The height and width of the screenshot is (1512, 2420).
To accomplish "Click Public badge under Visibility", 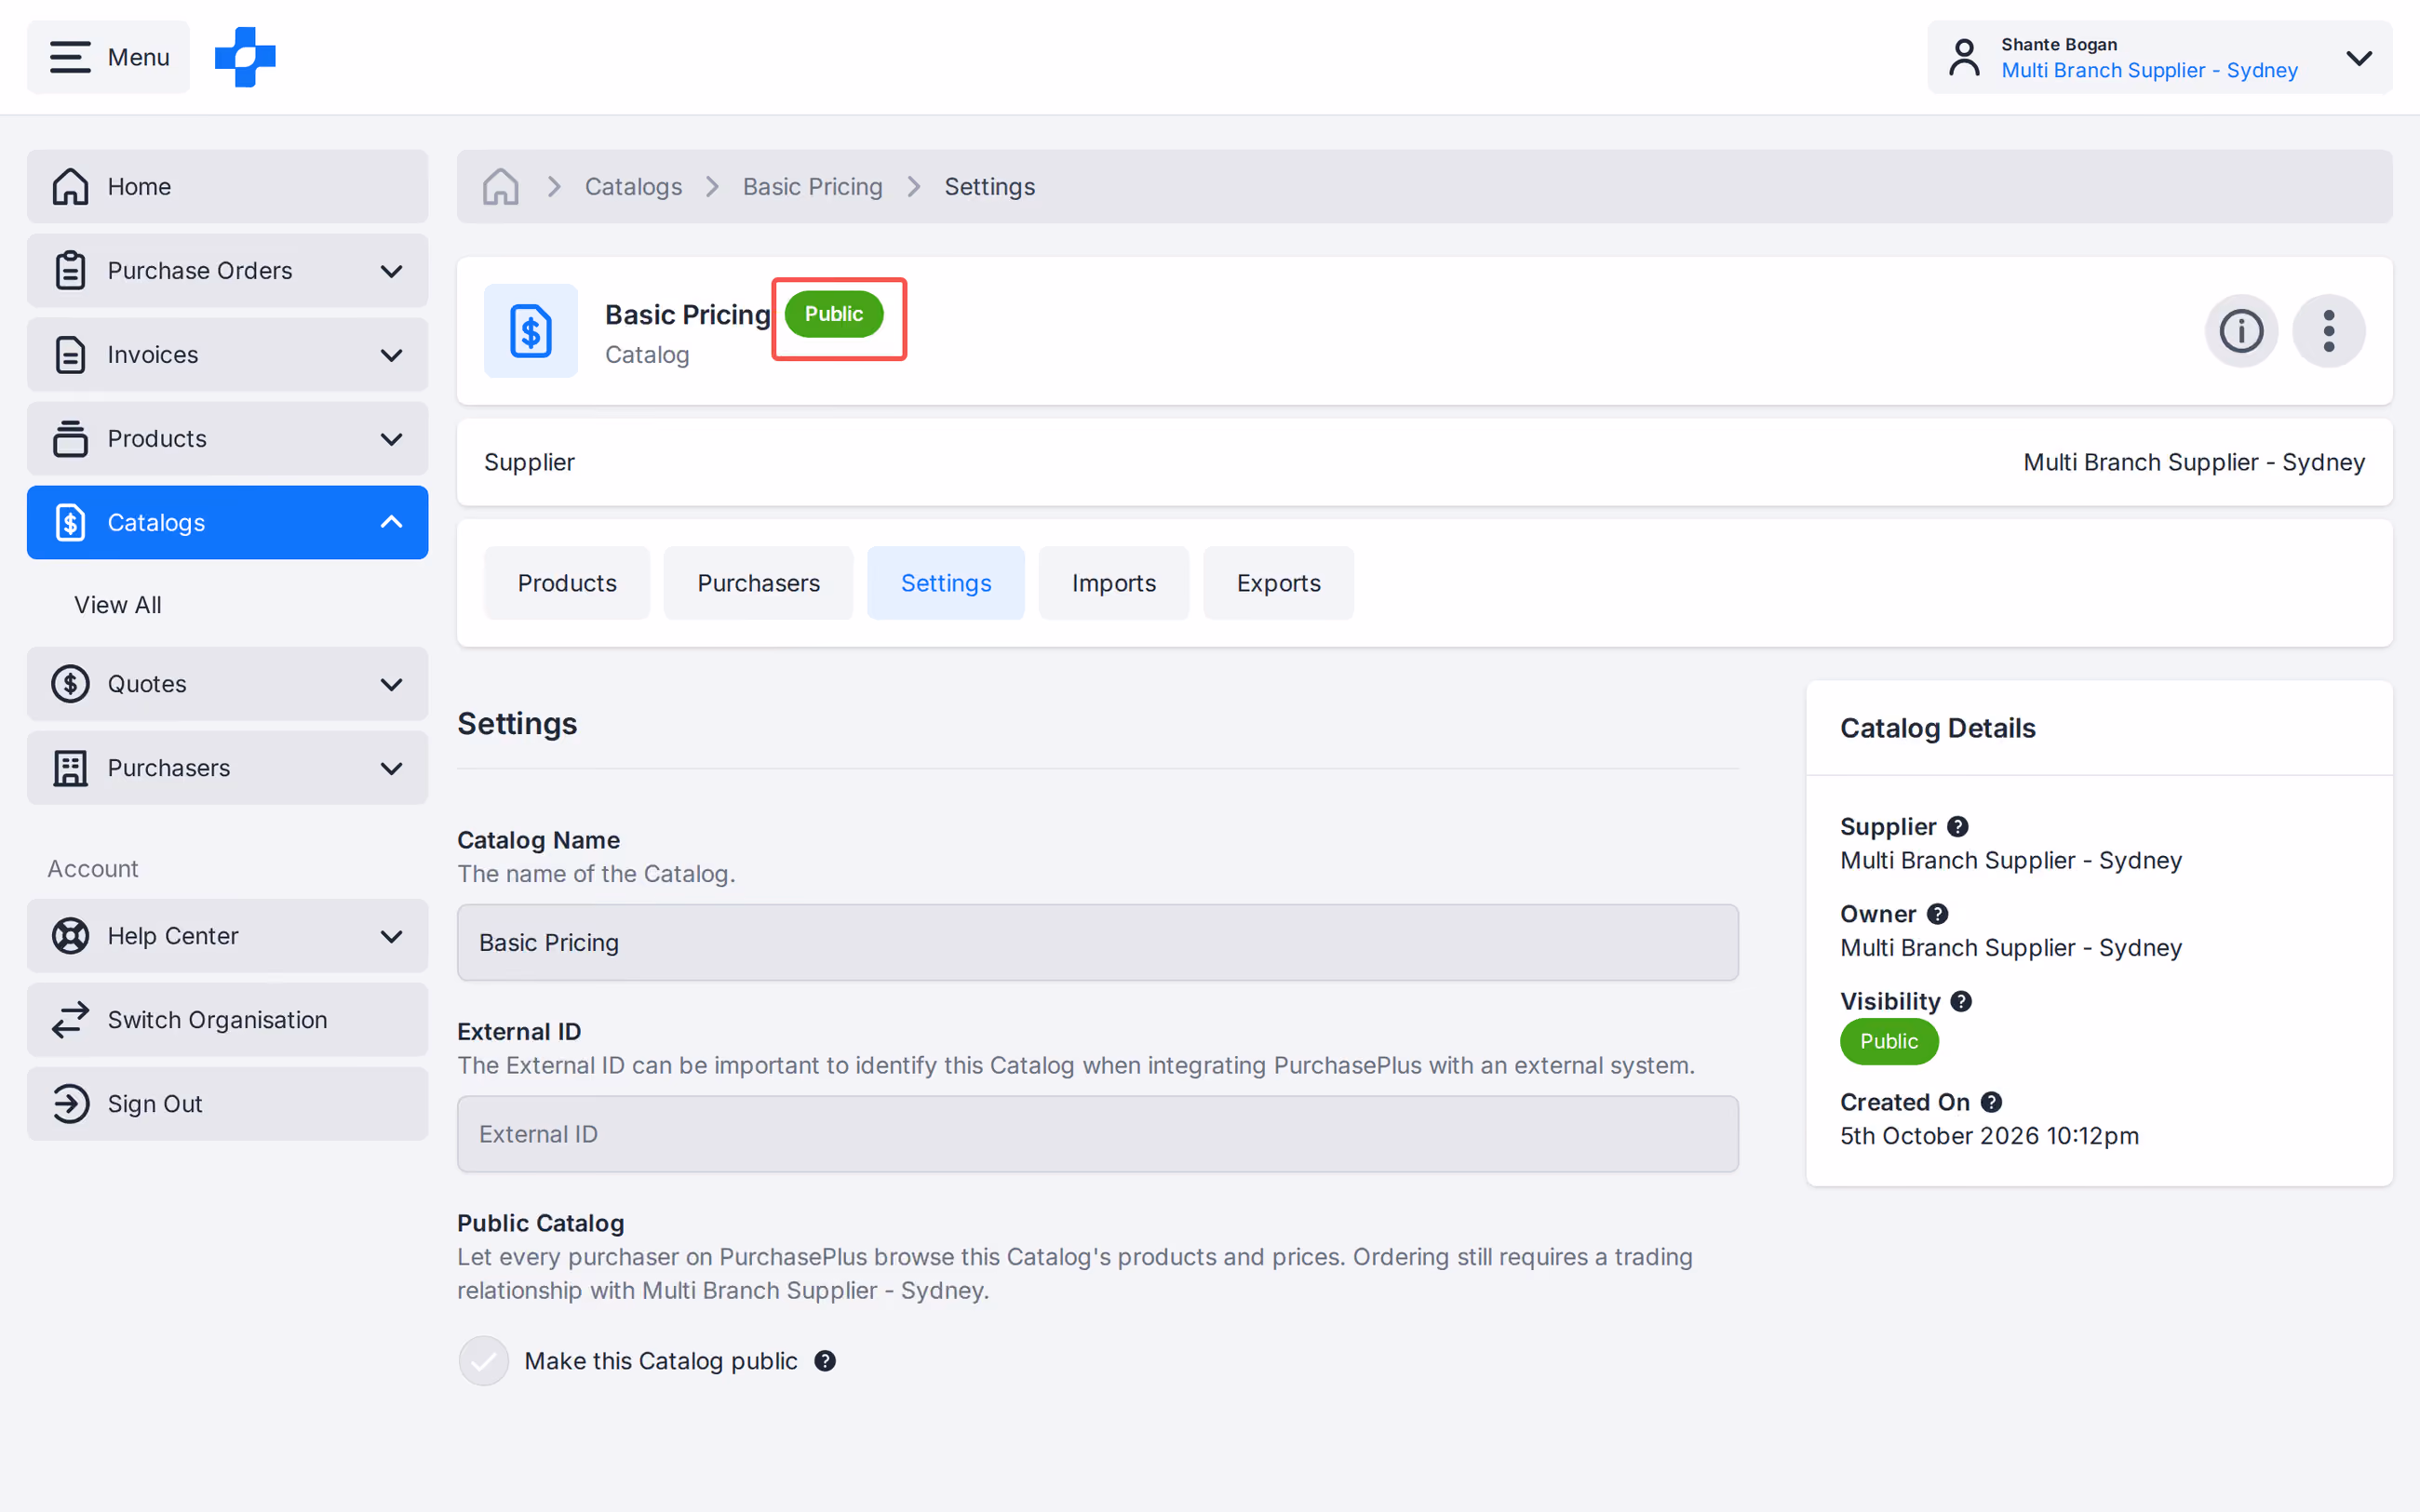I will point(1888,1041).
